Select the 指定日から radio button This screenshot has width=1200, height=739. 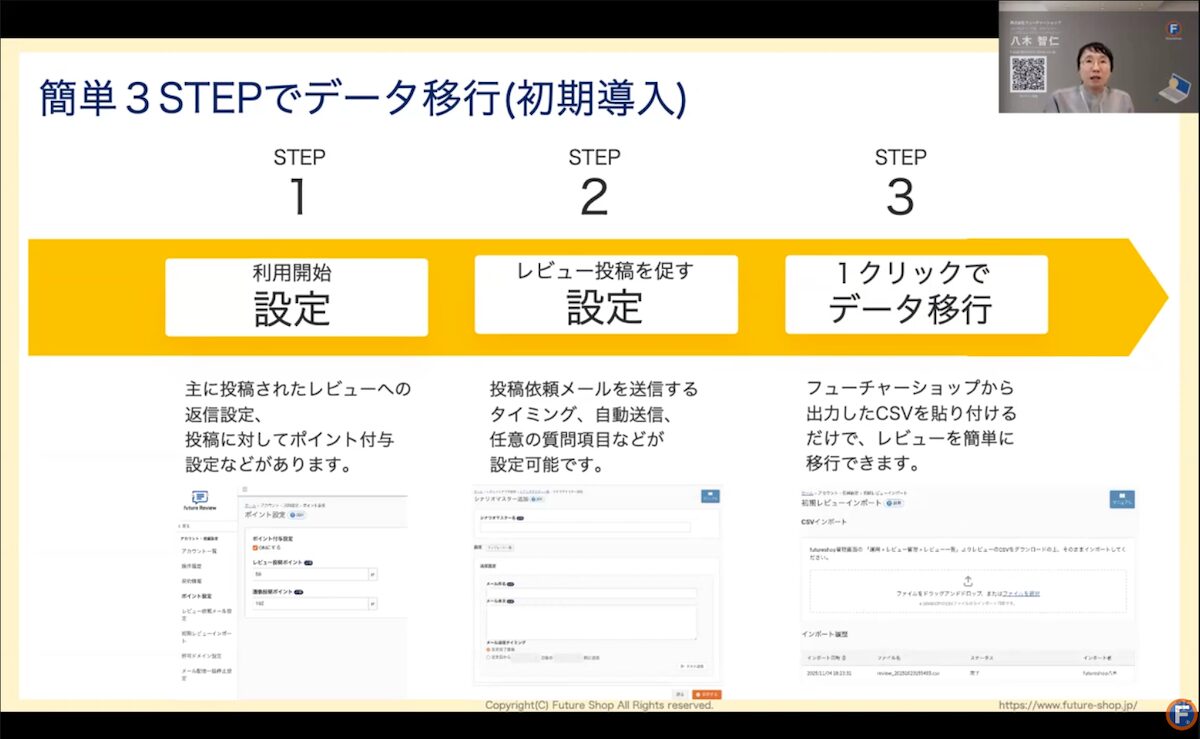click(x=488, y=656)
